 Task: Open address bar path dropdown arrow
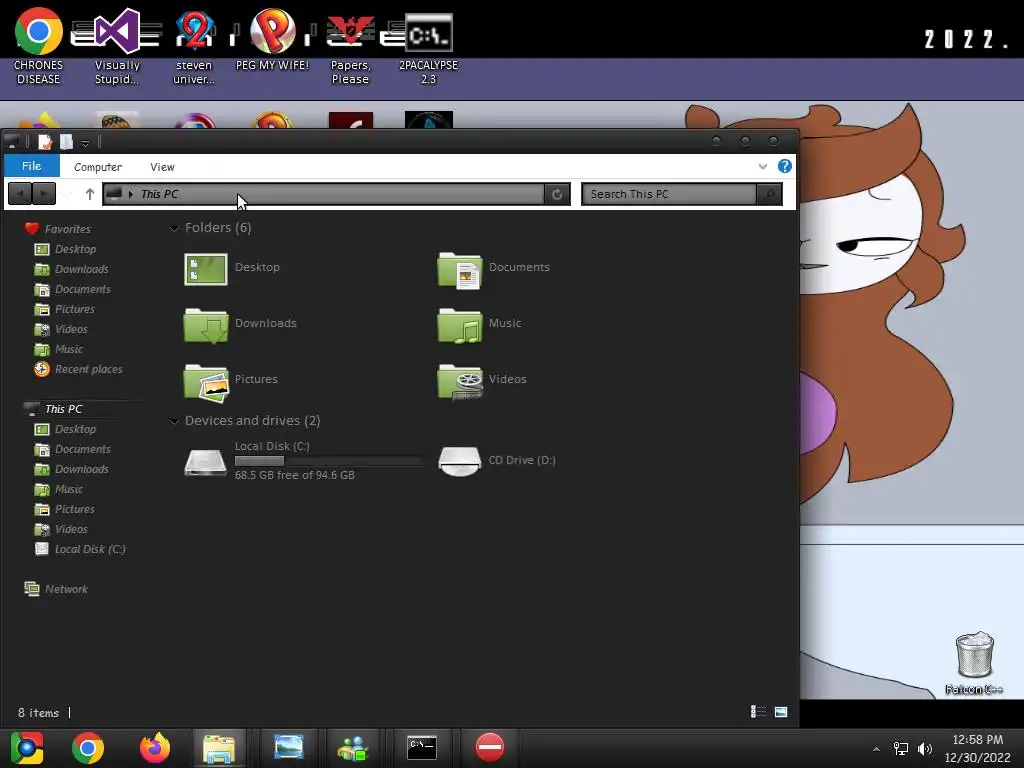coord(131,194)
